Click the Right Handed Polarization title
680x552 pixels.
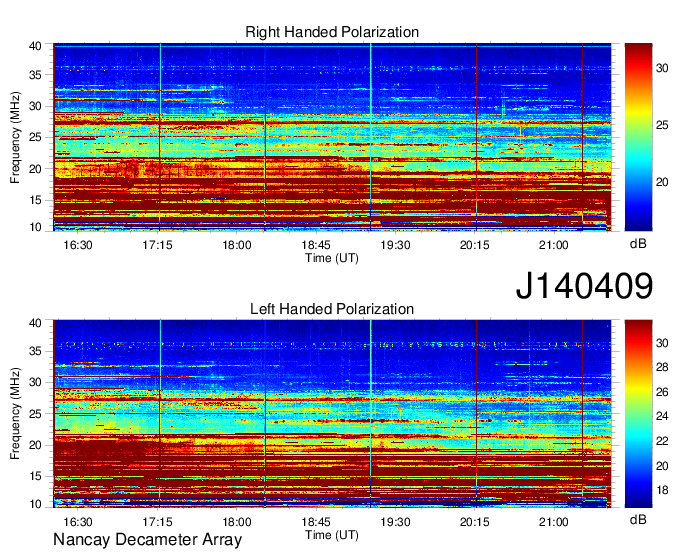332,32
